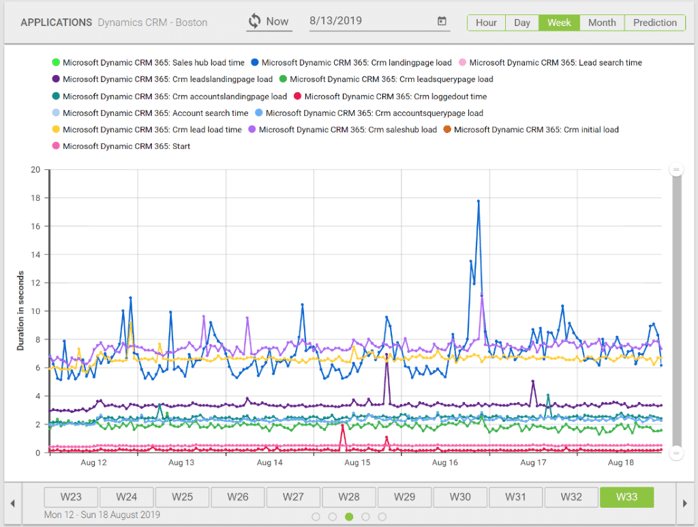Viewport: 698px width, 527px height.
Task: Click the Duration in seconds axis title
Action: coord(20,311)
